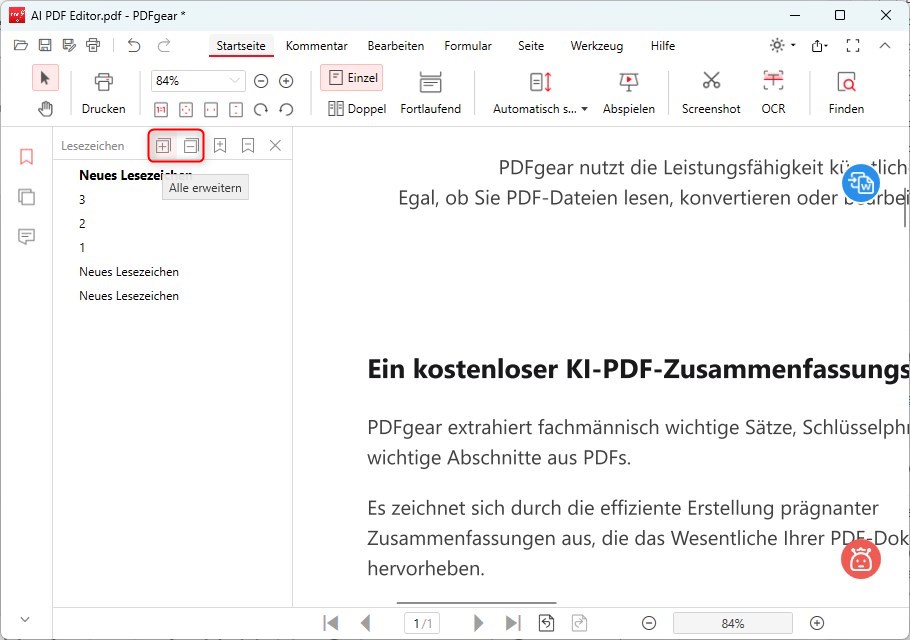
Task: Click the blue PDF to Word floating icon
Action: click(861, 183)
